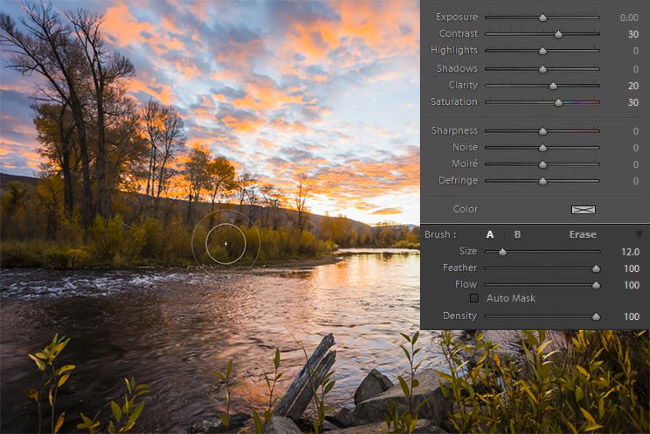Click the Highlights slider handle
This screenshot has width=650, height=434.
pos(543,51)
